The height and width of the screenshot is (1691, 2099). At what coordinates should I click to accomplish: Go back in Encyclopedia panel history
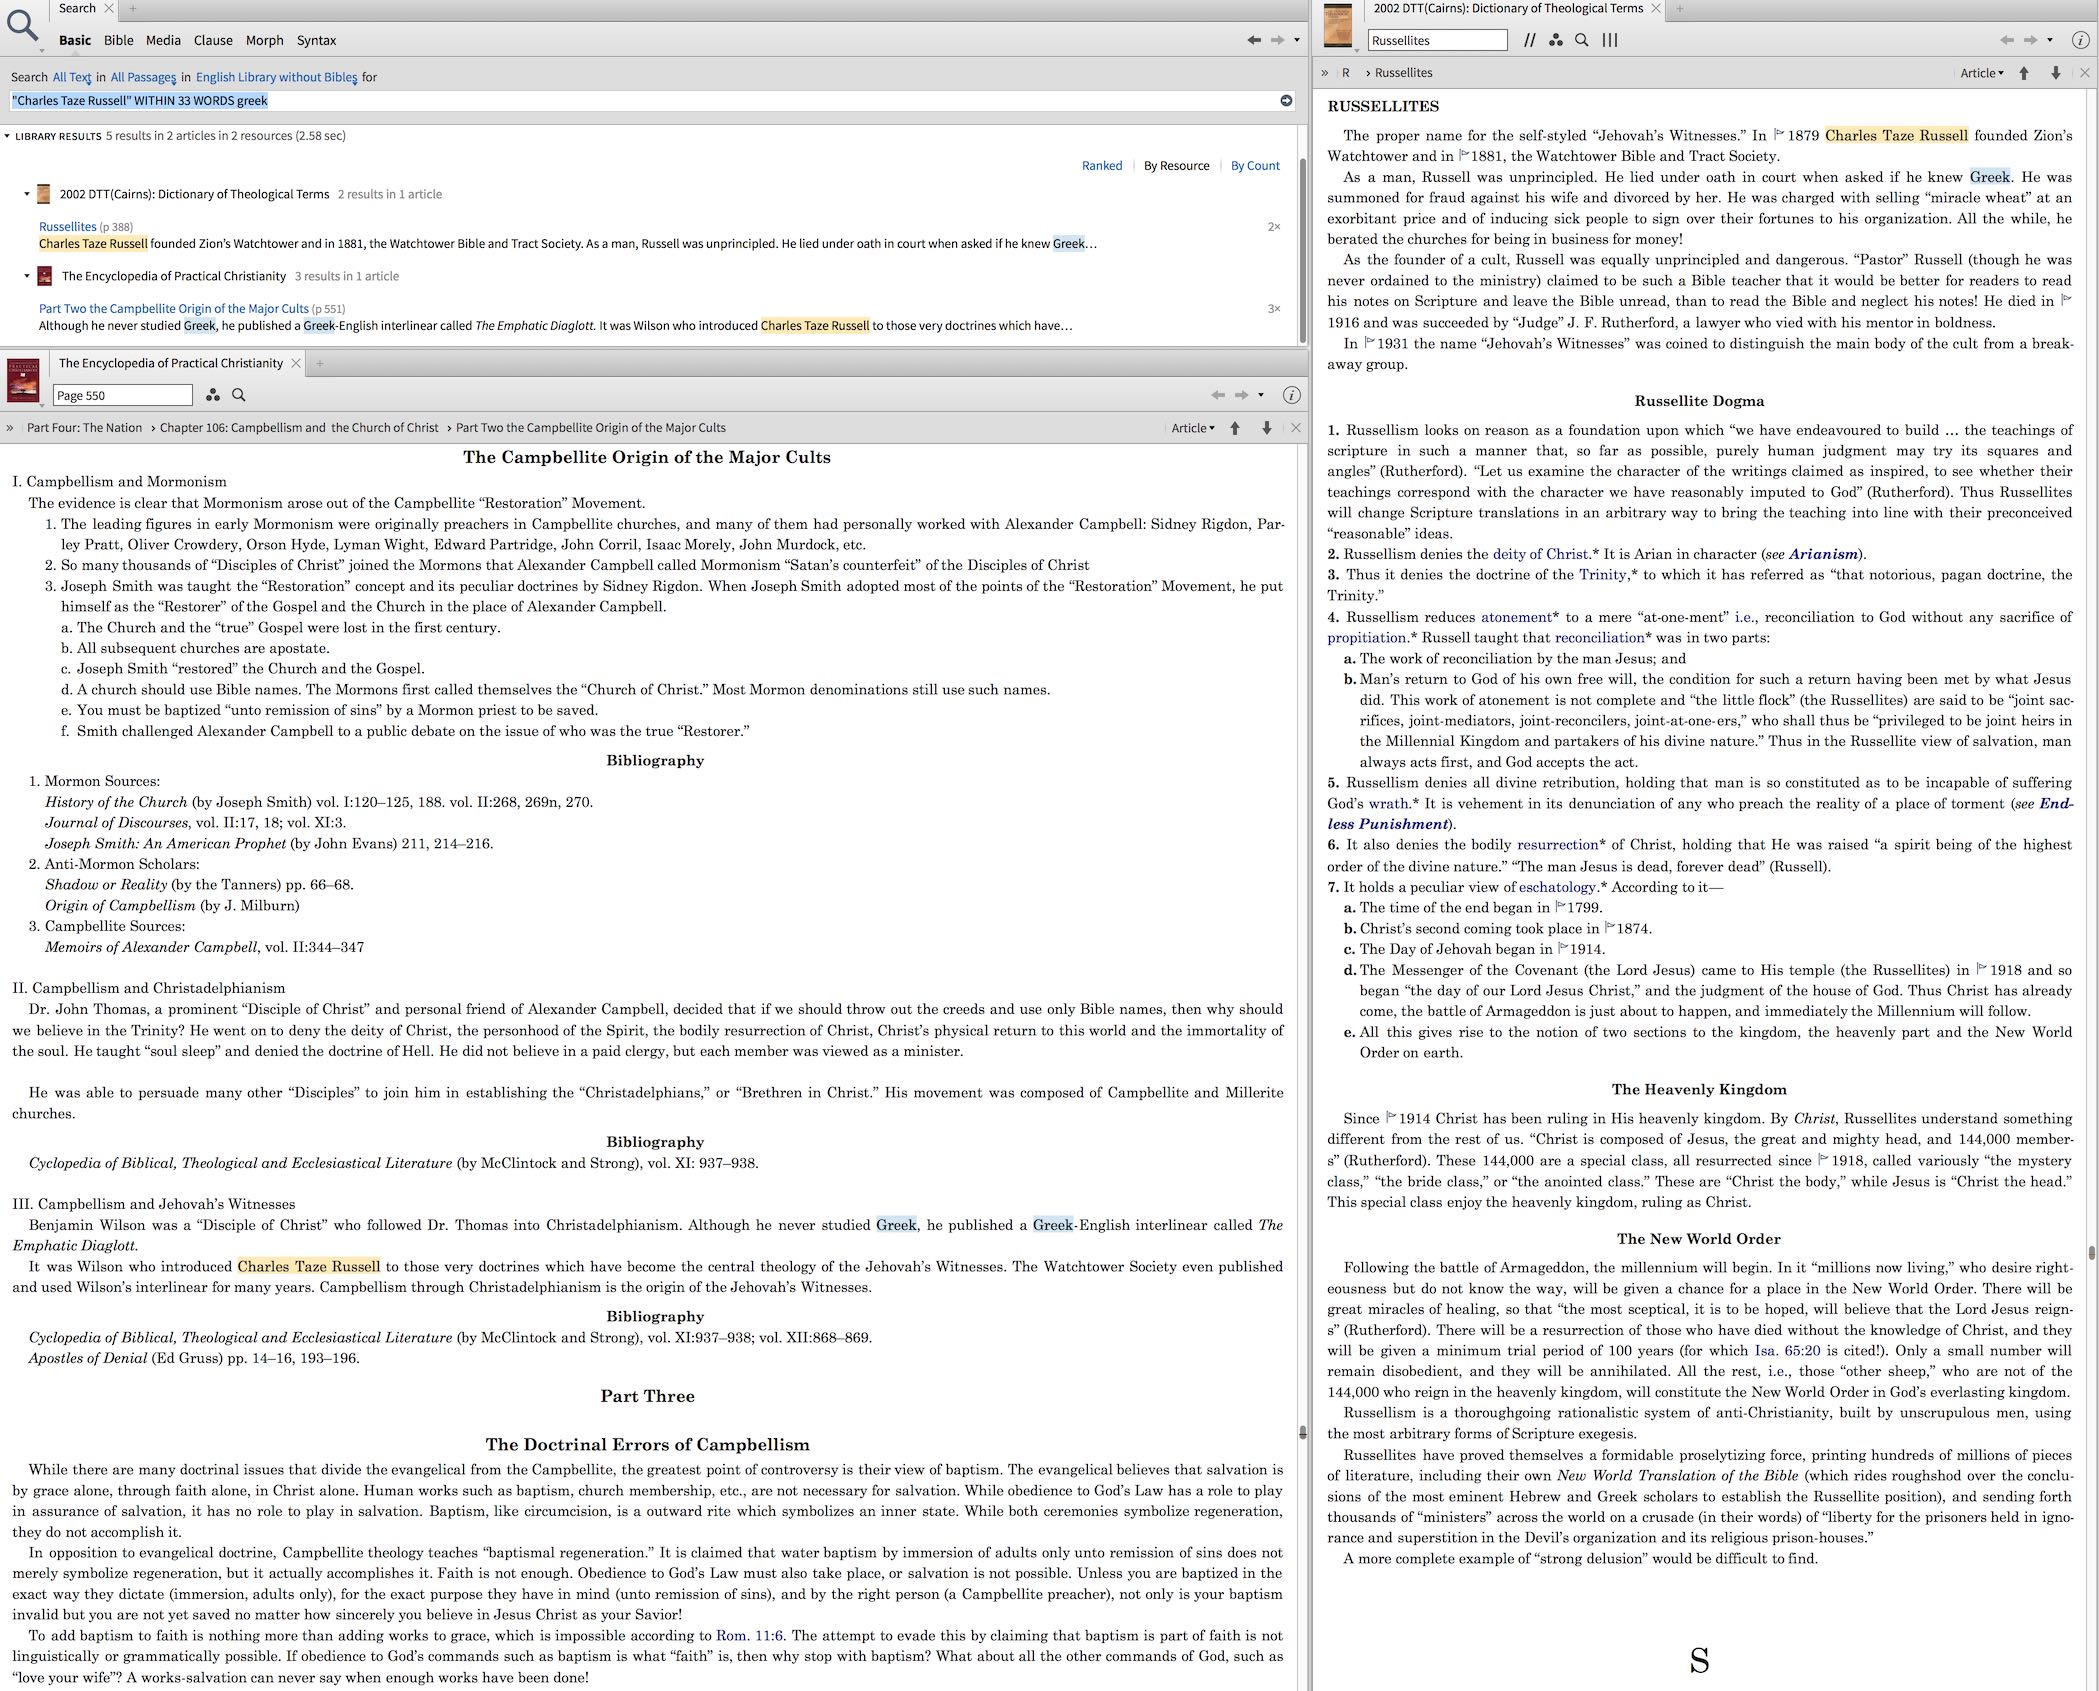pos(1217,395)
